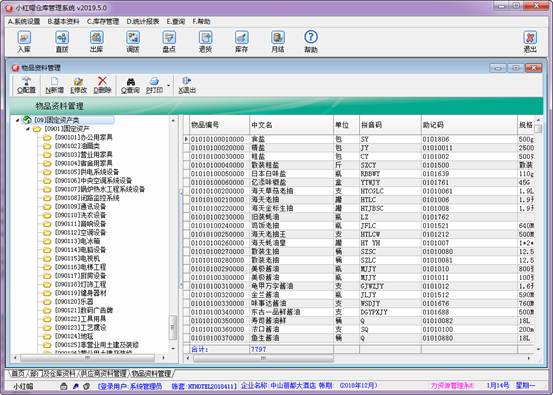Switch to the 首页 tab
Viewport: 553px width, 395px height.
pyautogui.click(x=18, y=373)
